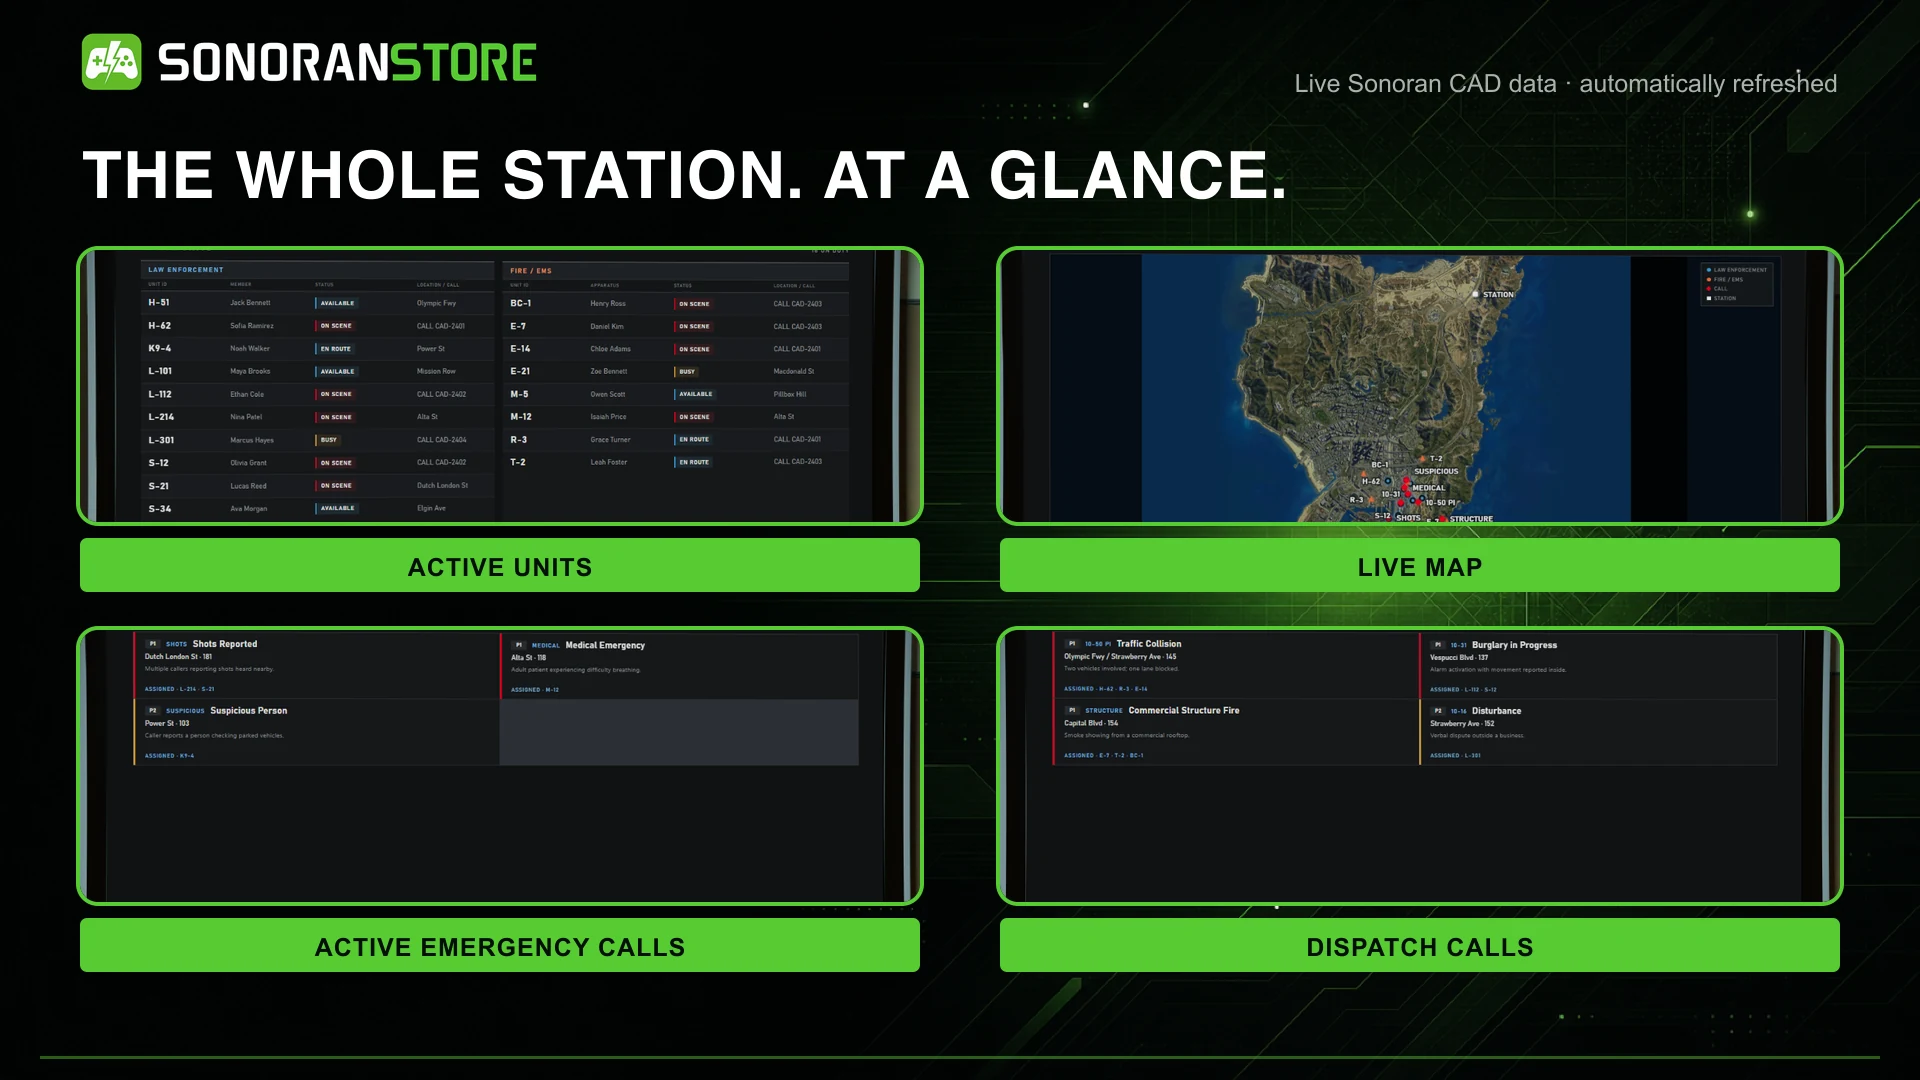Viewport: 1920px width, 1080px height.
Task: Click unit ID H-51
Action: pyautogui.click(x=159, y=302)
